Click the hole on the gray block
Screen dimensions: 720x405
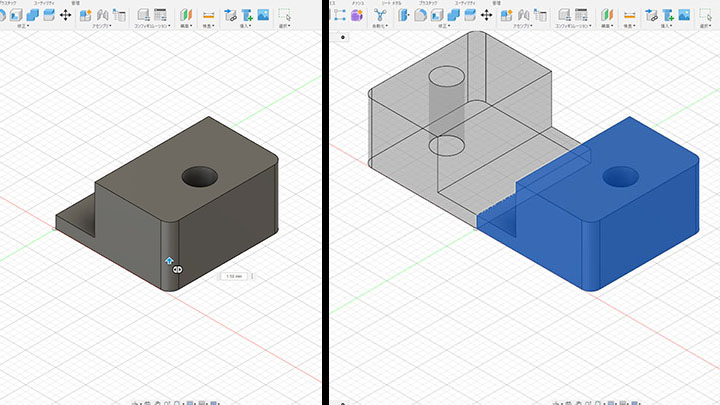click(x=200, y=177)
